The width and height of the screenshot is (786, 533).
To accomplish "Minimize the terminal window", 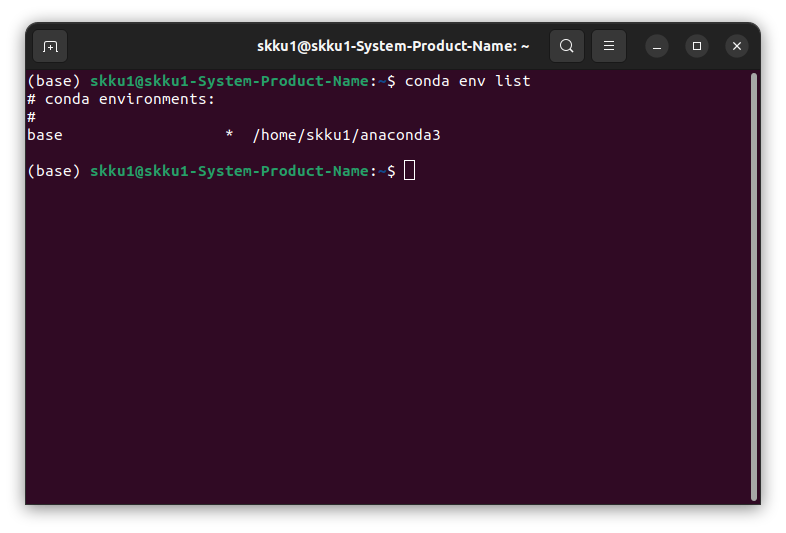I will point(657,46).
